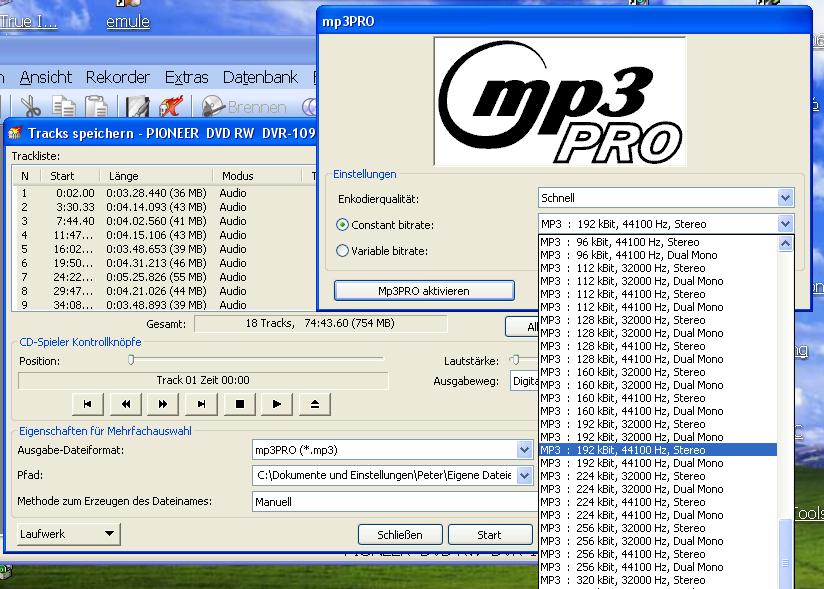
Task: Open the Methode zum Erzeugen des Dateinames field
Action: [395, 502]
